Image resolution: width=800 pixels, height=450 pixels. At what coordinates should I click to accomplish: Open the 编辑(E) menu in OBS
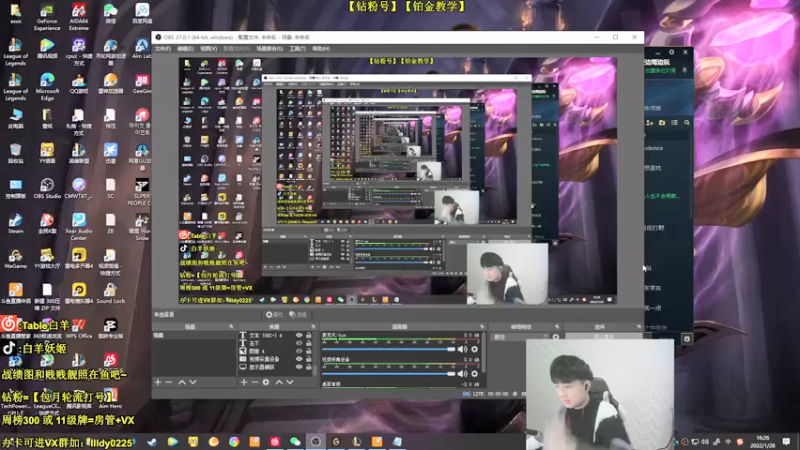pos(185,48)
